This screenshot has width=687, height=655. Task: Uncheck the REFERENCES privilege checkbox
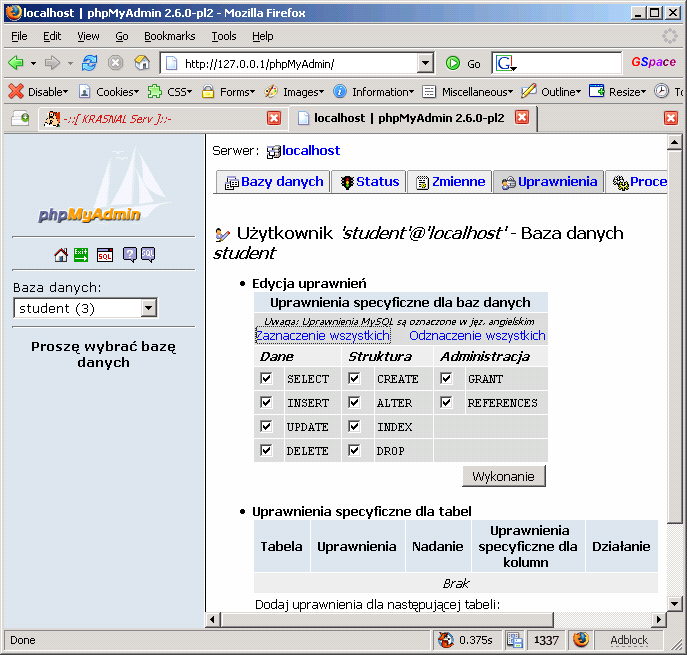pyautogui.click(x=446, y=402)
